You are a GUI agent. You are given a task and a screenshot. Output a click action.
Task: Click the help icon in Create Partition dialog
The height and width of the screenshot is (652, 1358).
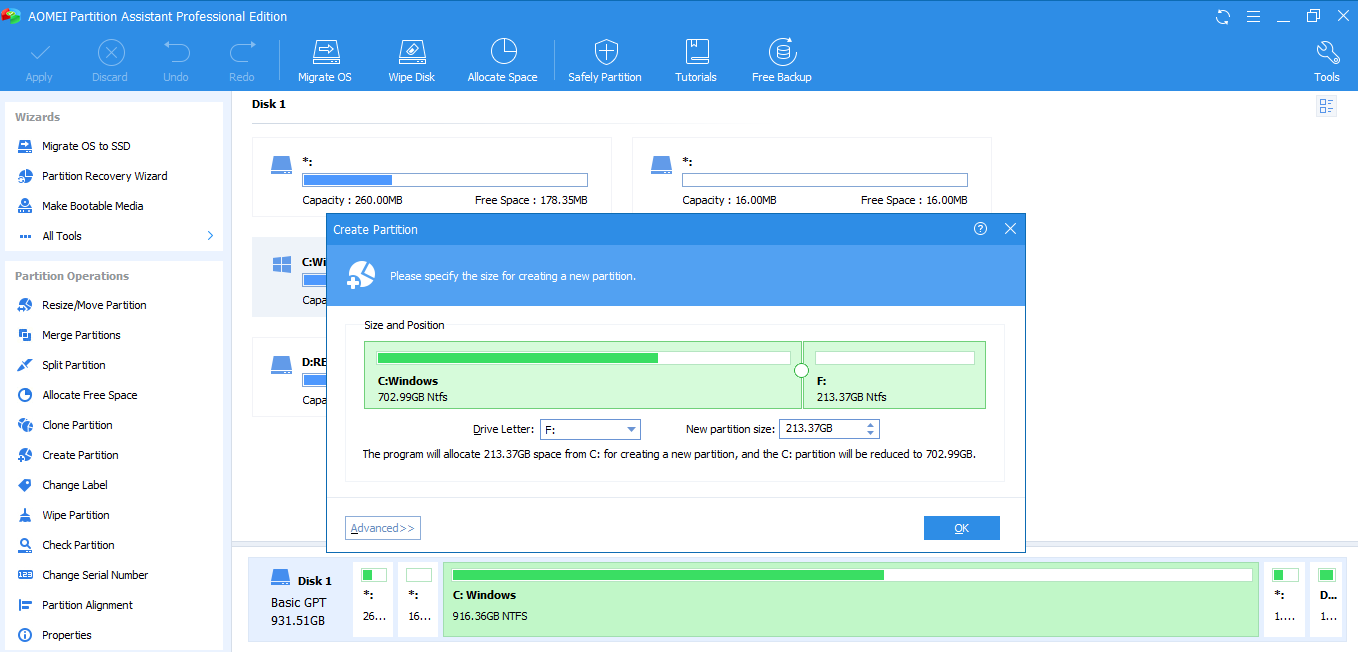click(x=980, y=229)
